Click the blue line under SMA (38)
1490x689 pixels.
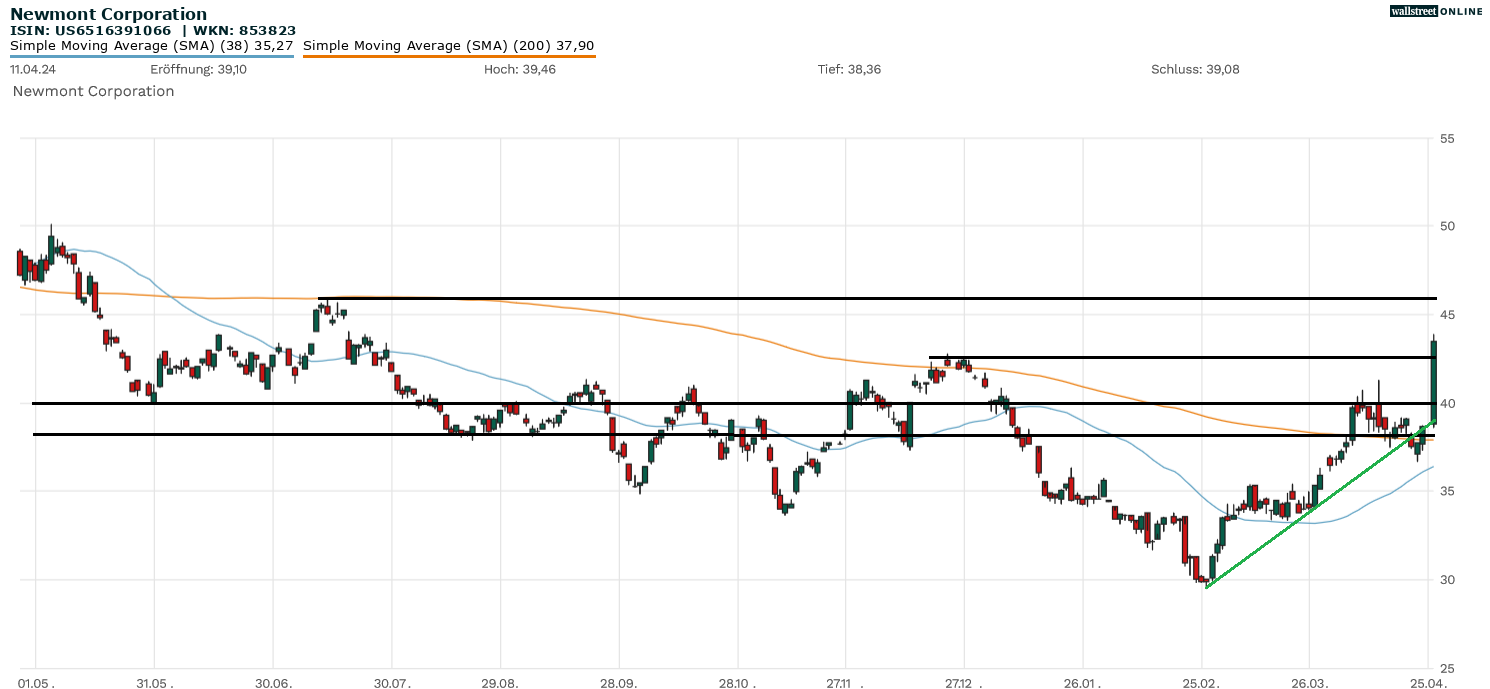151,56
